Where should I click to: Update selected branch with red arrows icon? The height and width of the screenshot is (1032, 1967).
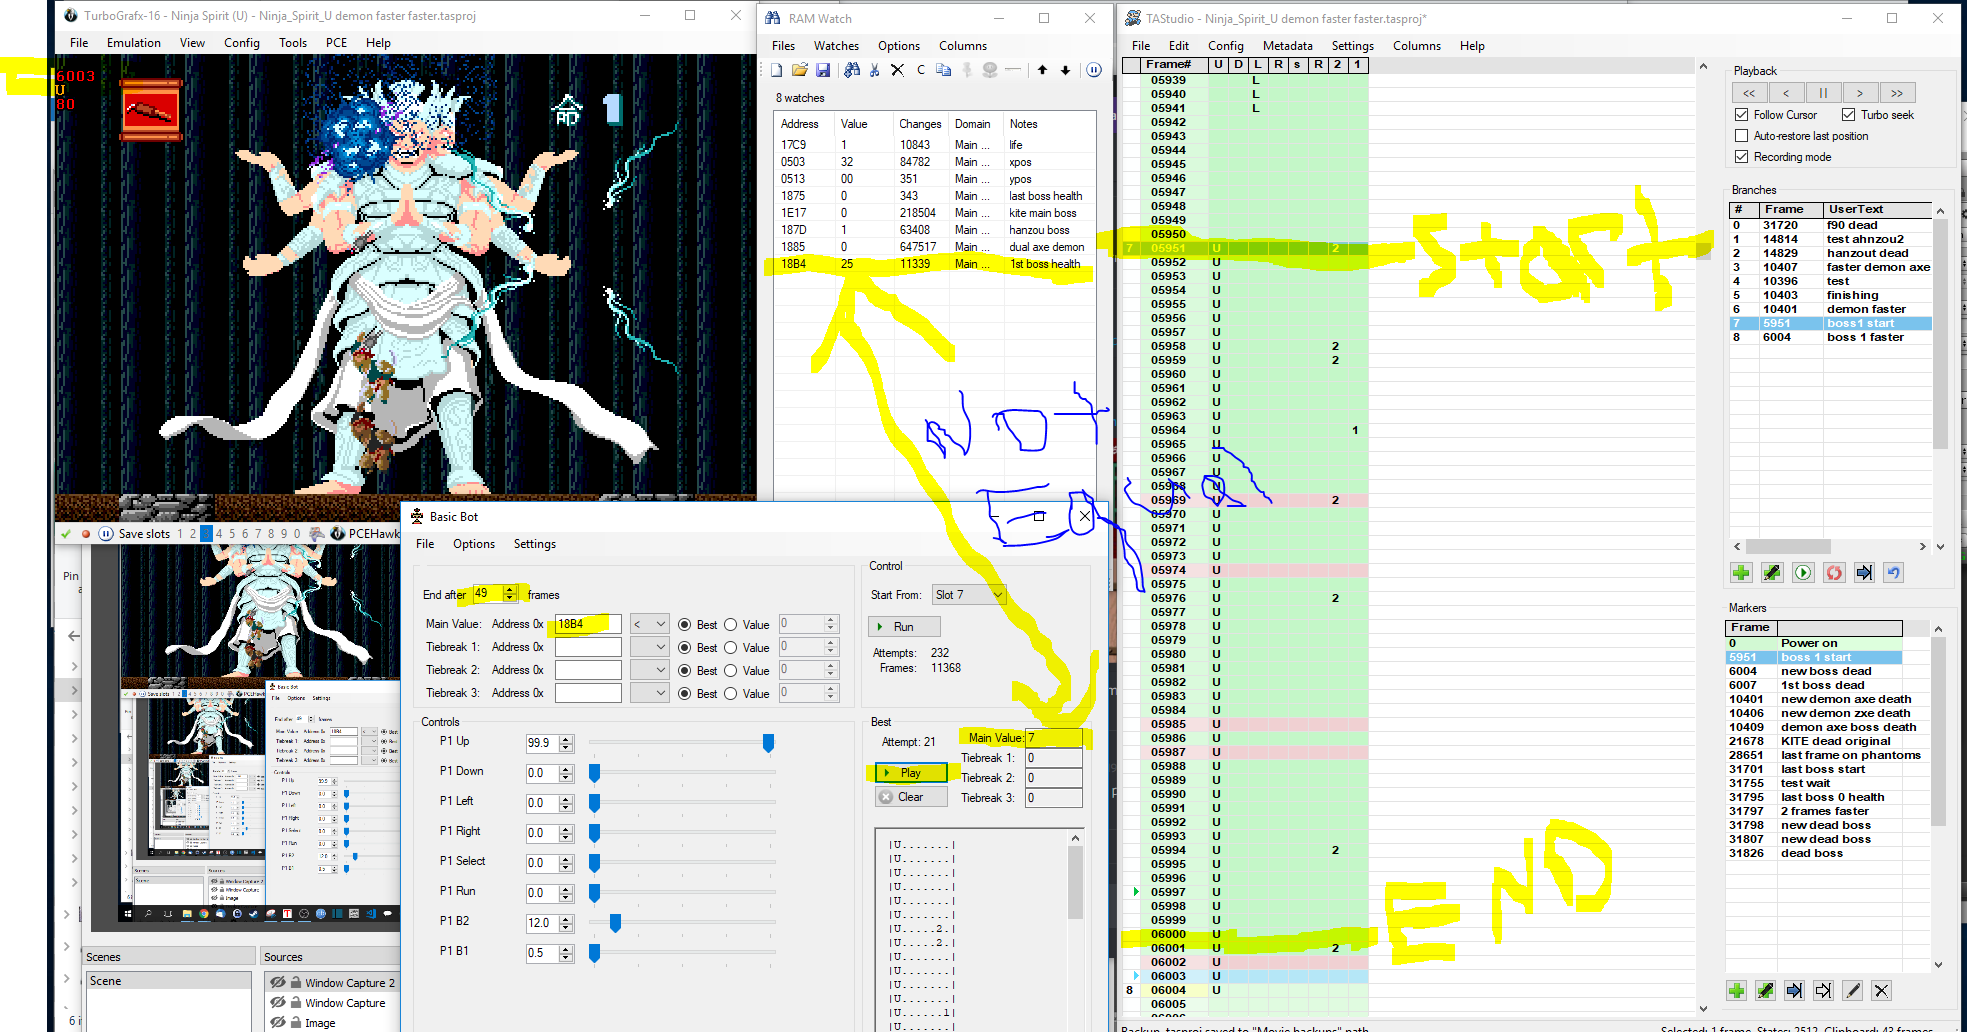(x=1834, y=573)
